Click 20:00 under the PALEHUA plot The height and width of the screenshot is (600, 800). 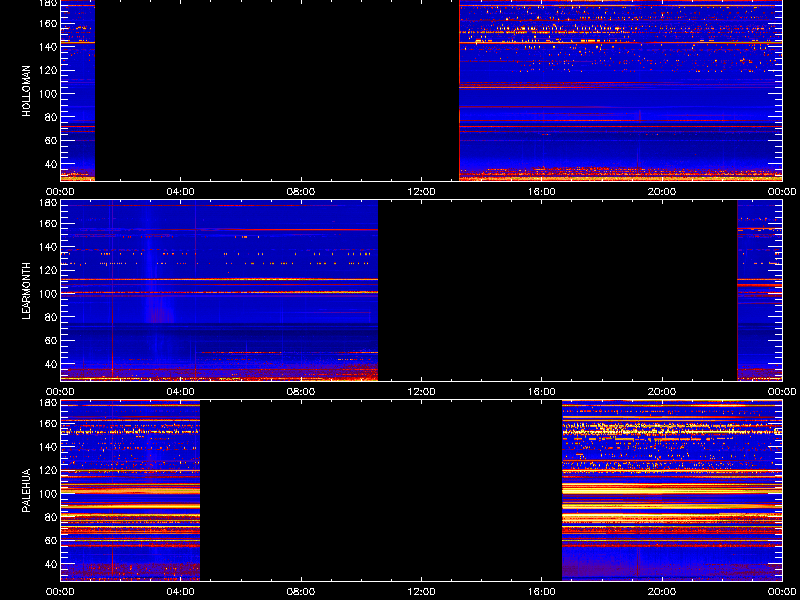662,592
